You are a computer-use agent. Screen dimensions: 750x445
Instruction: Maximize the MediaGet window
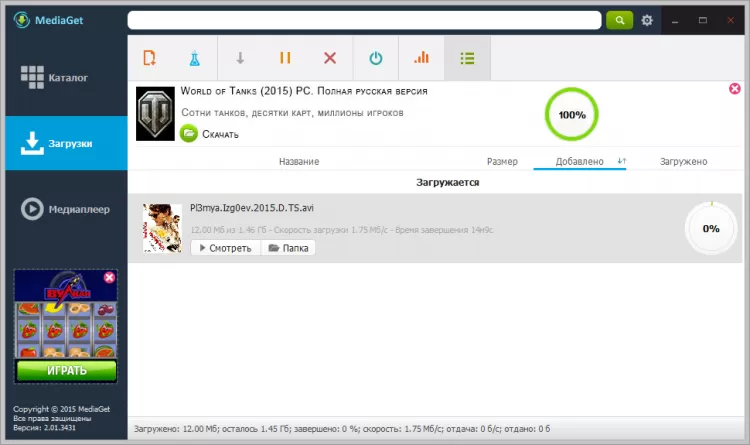[x=703, y=20]
